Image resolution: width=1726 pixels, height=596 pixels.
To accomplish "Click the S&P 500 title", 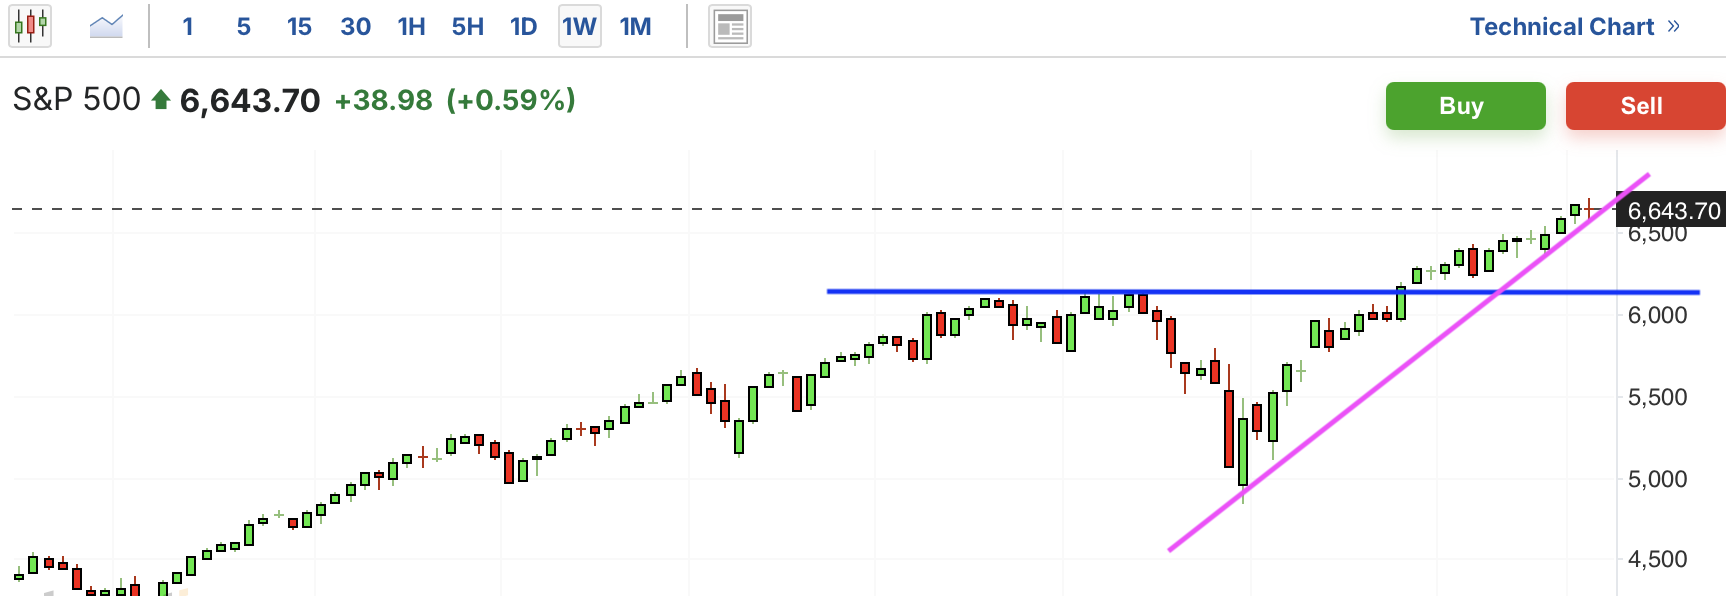I will point(77,99).
